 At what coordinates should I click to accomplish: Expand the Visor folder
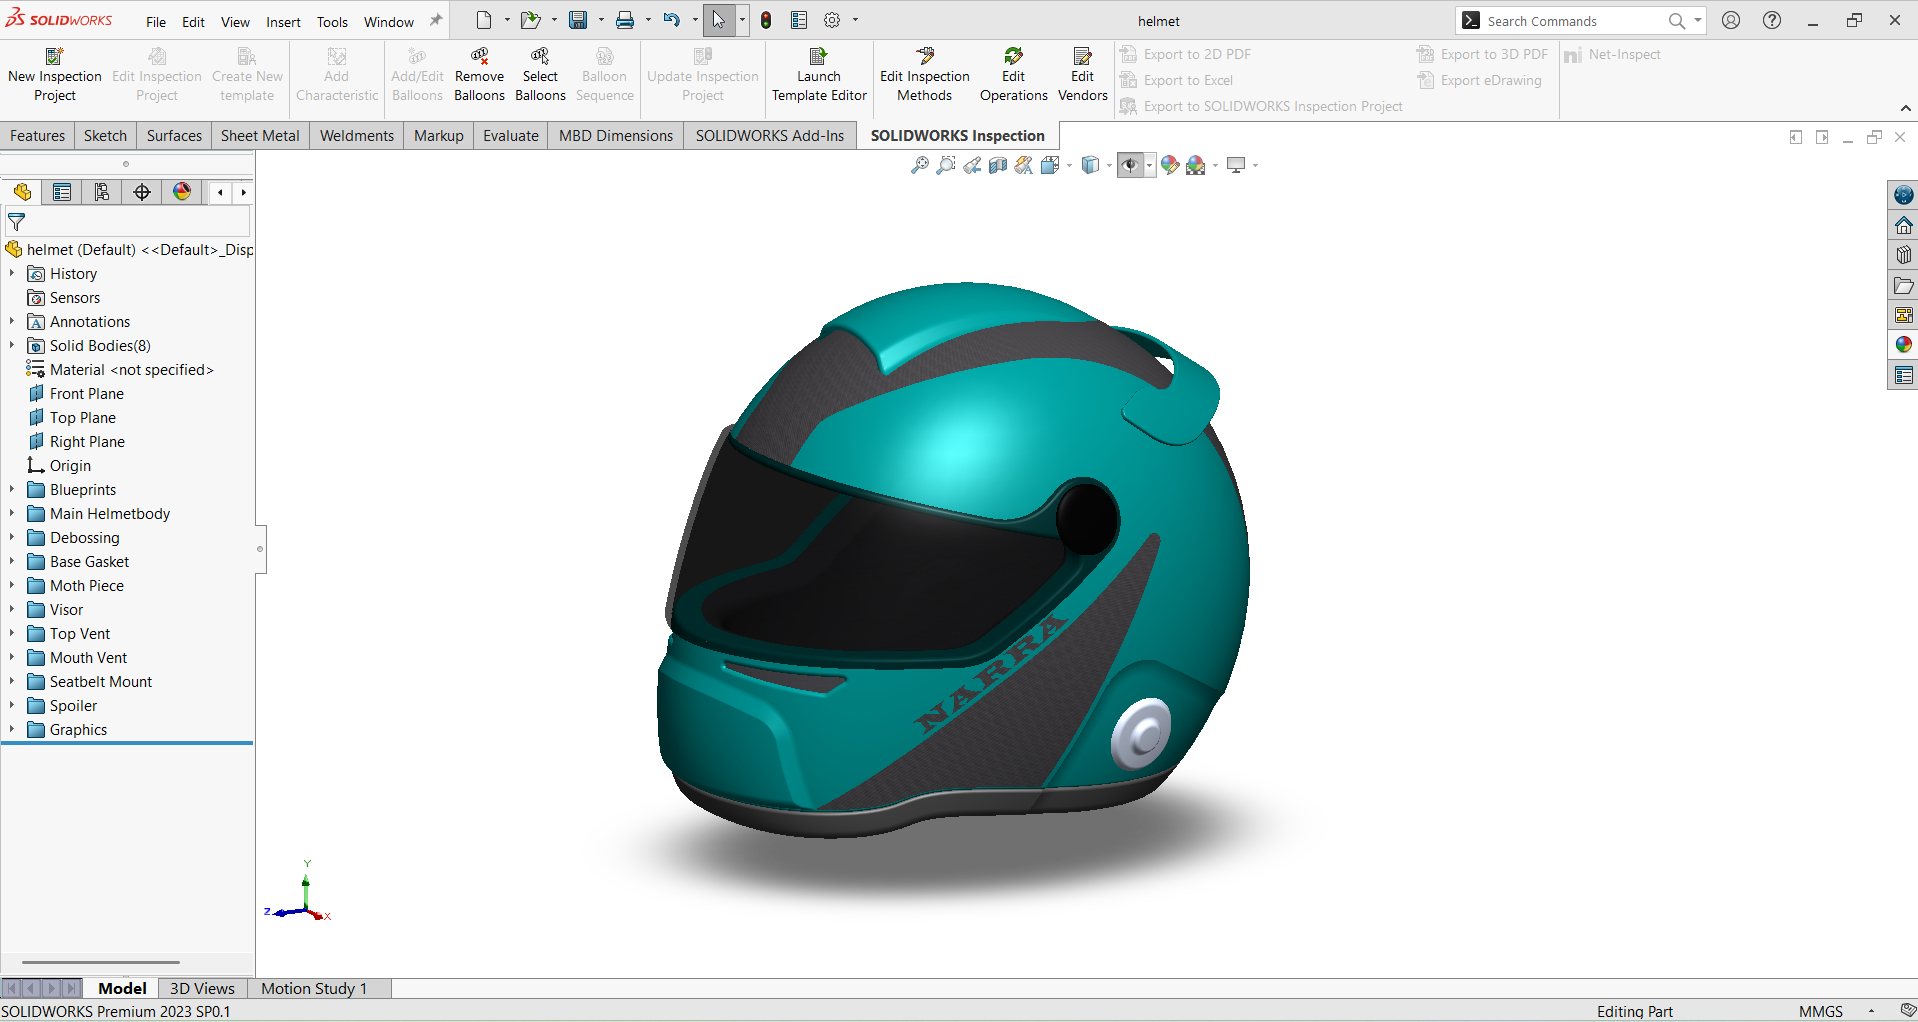click(12, 609)
